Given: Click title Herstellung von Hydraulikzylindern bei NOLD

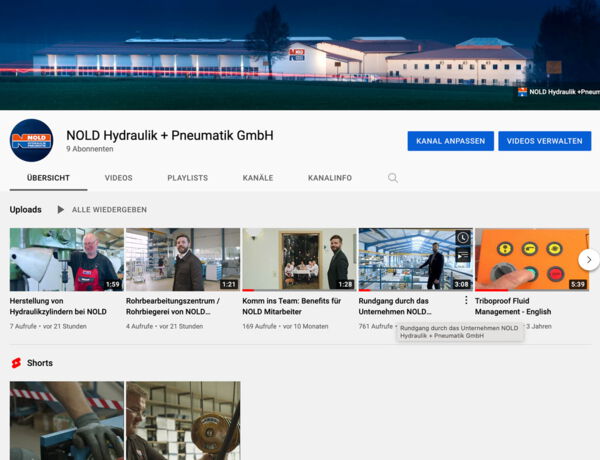Looking at the screenshot, I should [58, 306].
